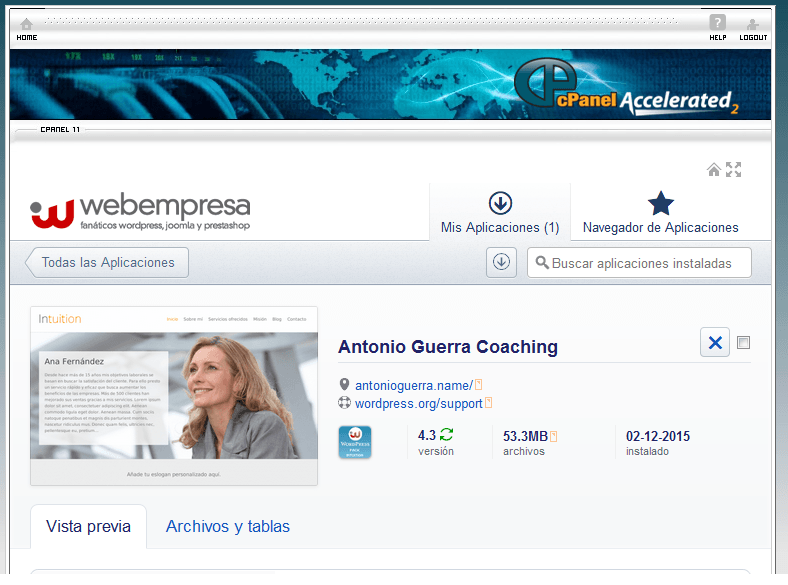788x585 pixels.
Task: Open external link icon after wordpress.org/support
Action: point(488,403)
